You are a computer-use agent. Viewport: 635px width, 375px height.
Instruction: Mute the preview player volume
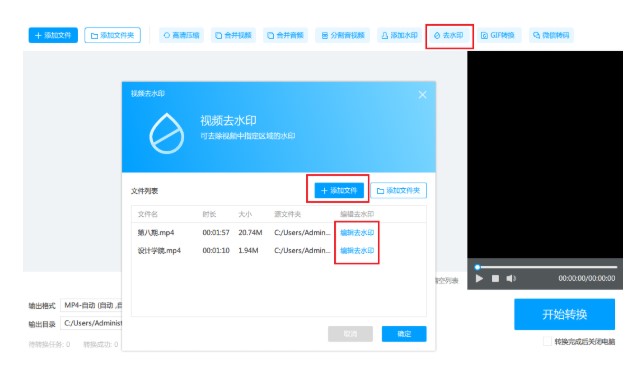tap(511, 279)
